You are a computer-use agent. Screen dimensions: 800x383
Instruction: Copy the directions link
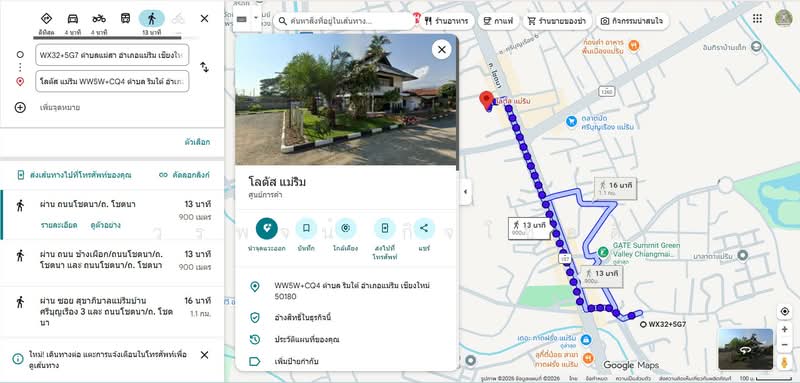[x=184, y=175]
